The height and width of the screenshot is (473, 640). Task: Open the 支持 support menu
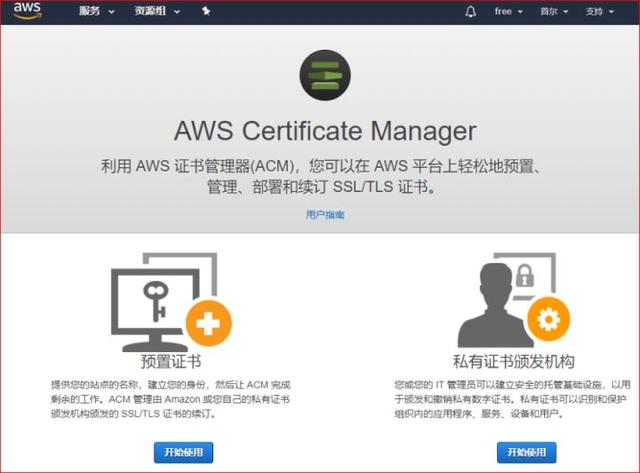click(598, 12)
